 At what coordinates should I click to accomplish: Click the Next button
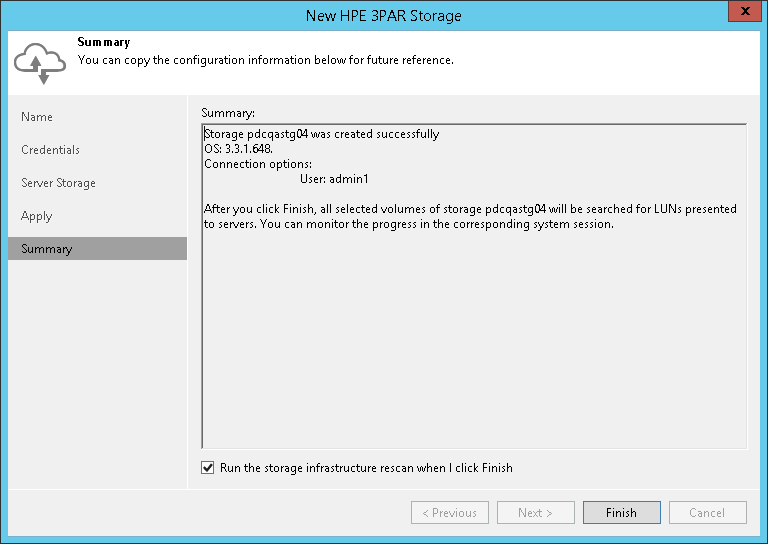(x=536, y=512)
